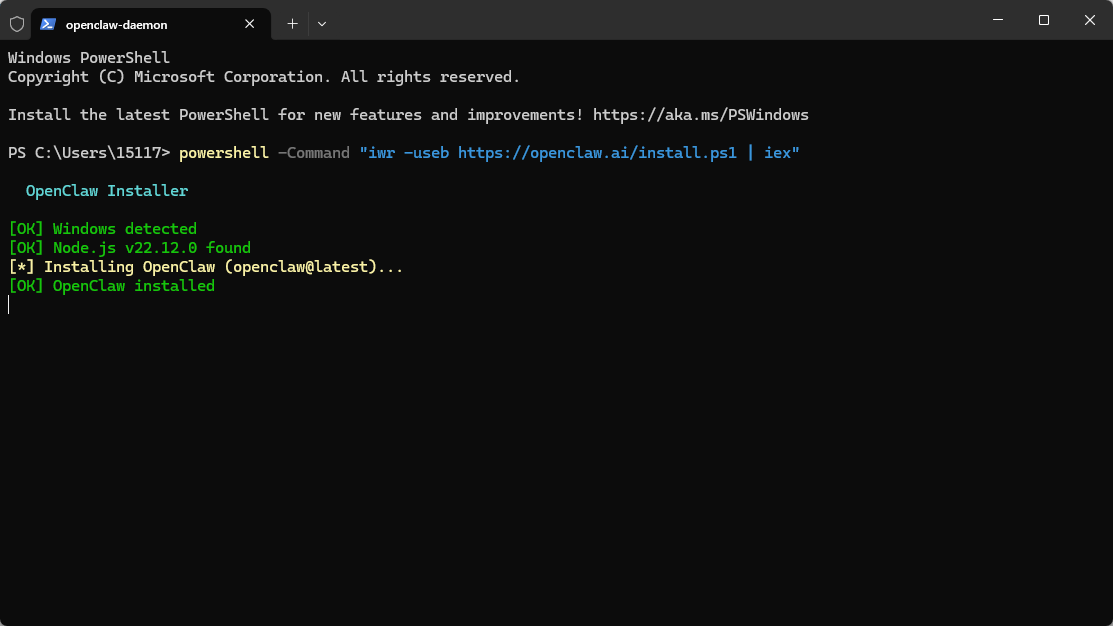Close the terminal window
The height and width of the screenshot is (626, 1113).
1090,20
